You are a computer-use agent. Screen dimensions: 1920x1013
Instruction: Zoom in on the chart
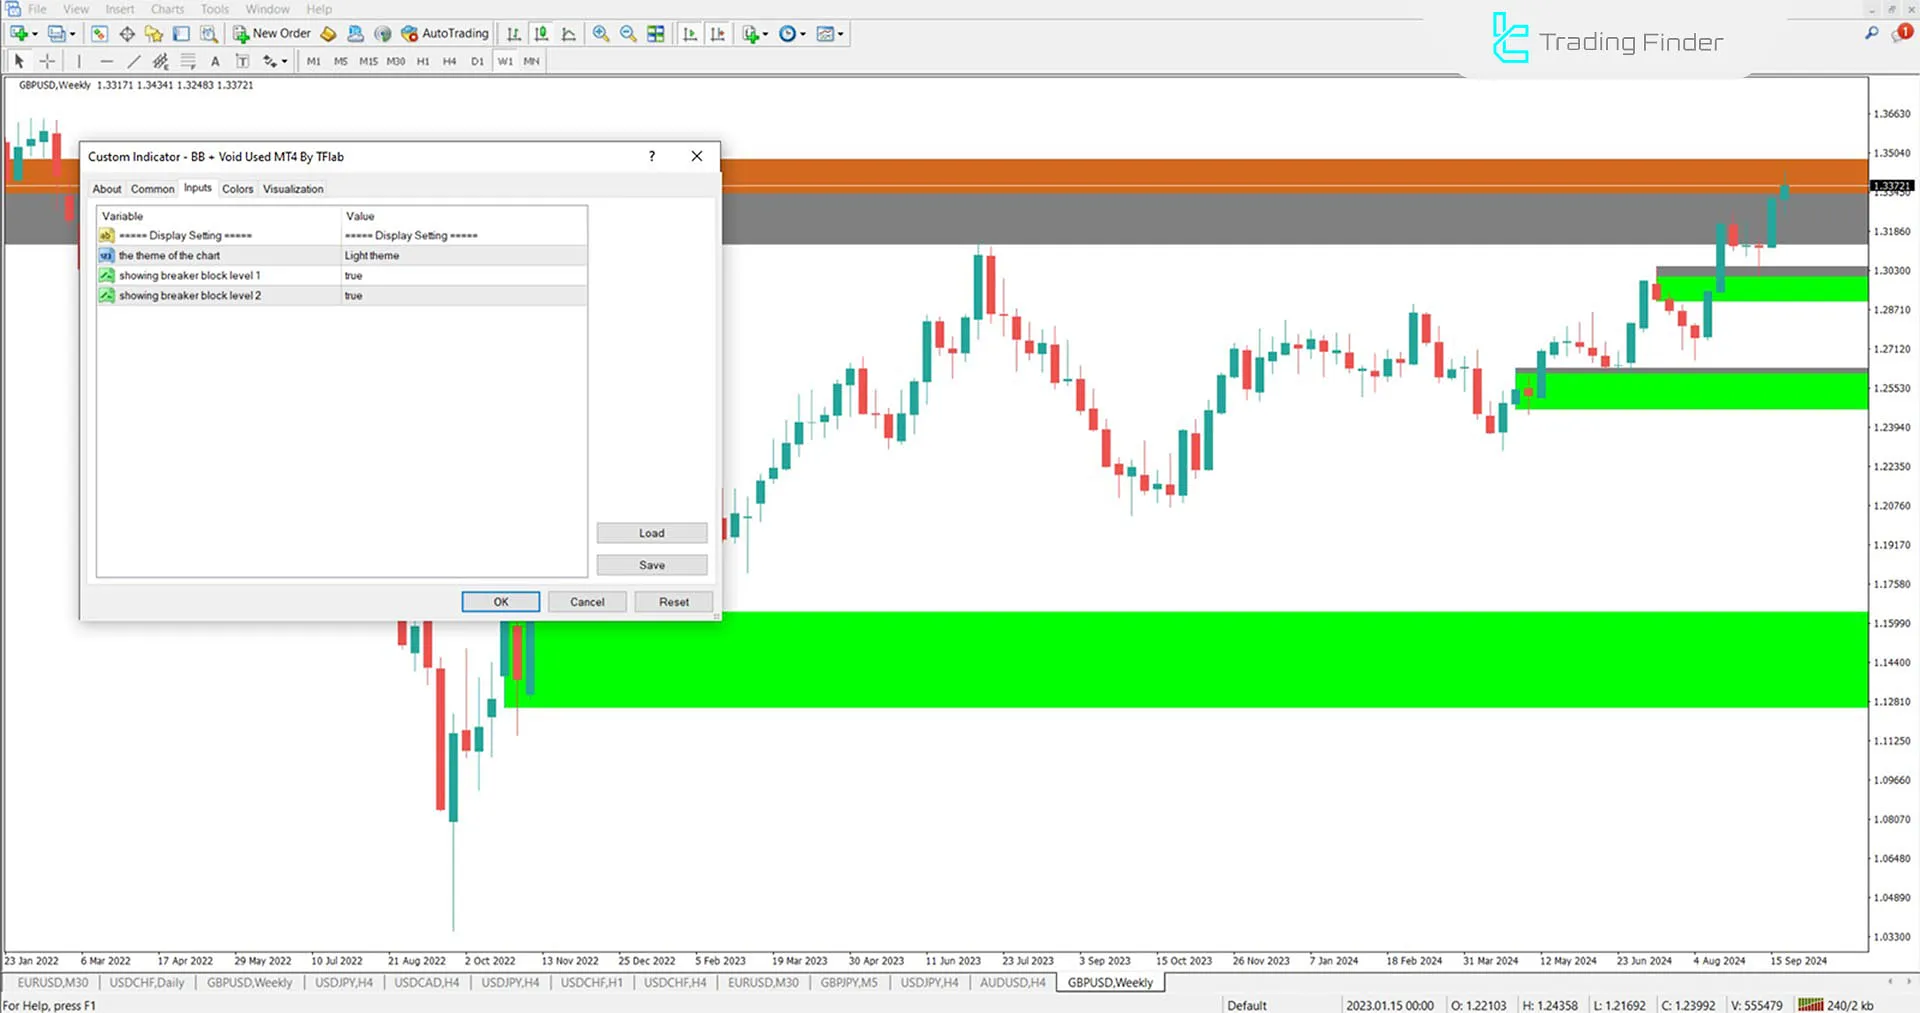(x=601, y=34)
